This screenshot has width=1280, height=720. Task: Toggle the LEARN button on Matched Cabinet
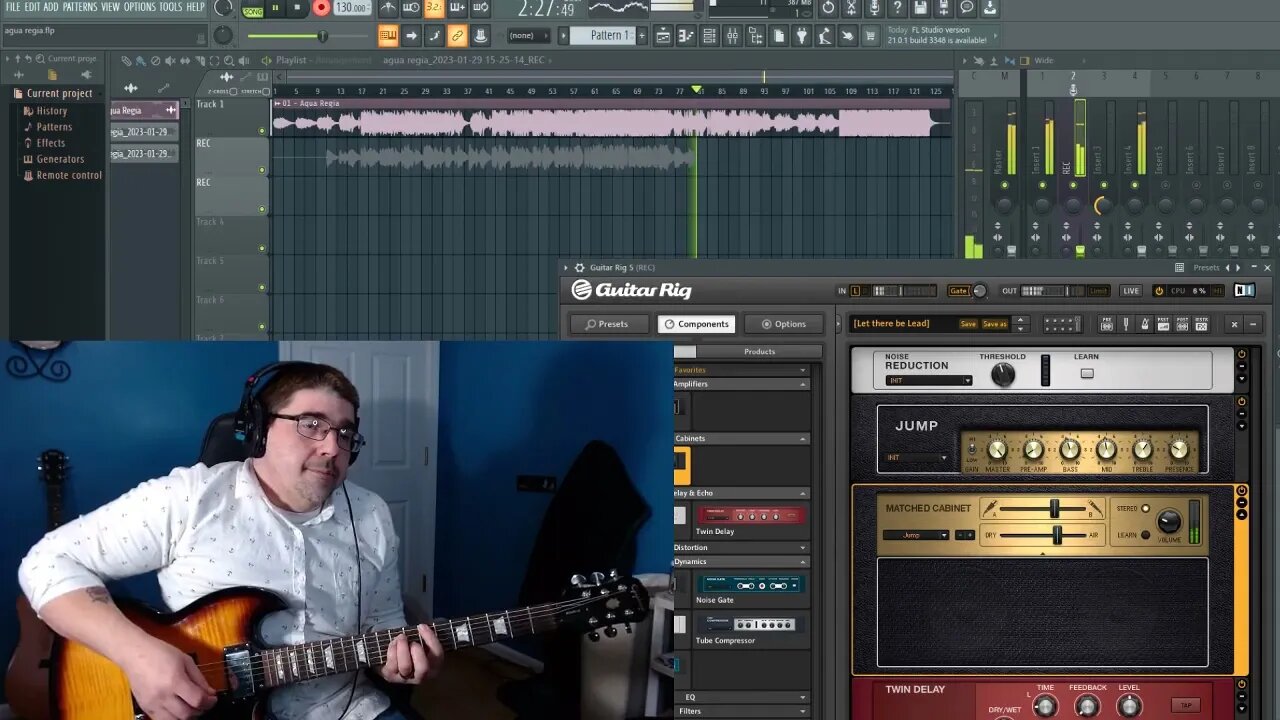click(x=1146, y=535)
